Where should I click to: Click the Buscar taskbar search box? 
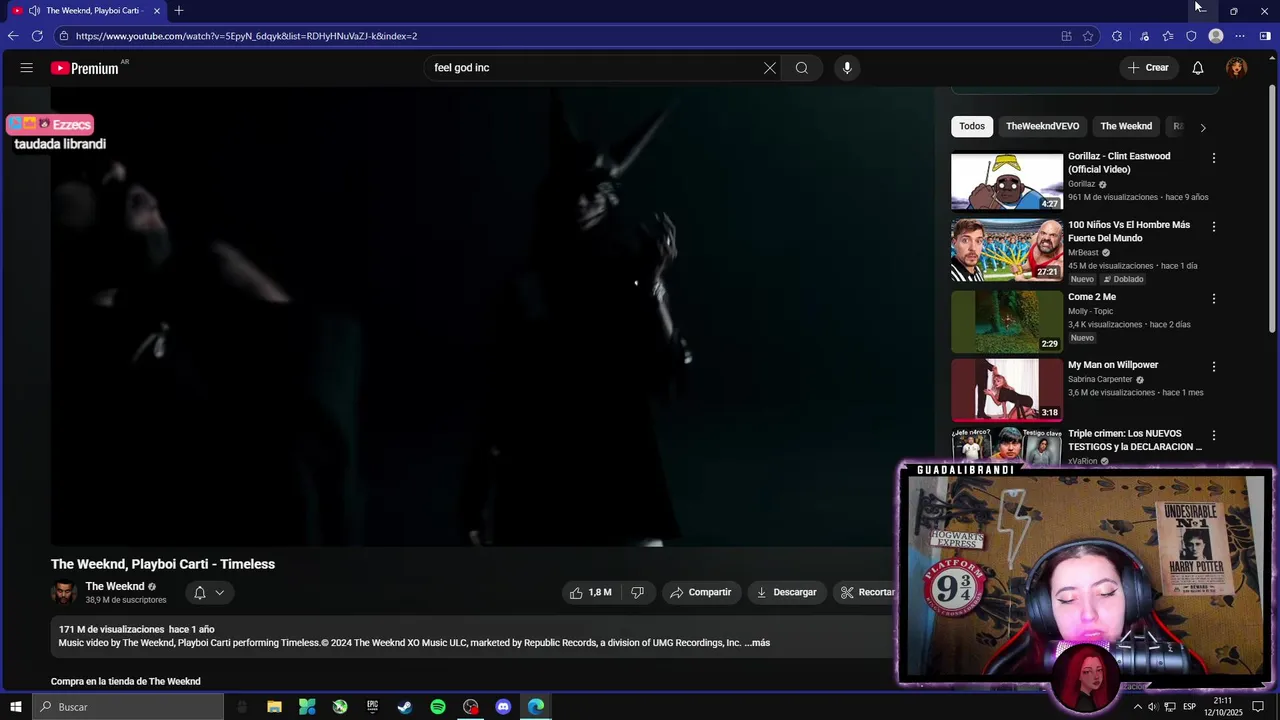[x=128, y=707]
